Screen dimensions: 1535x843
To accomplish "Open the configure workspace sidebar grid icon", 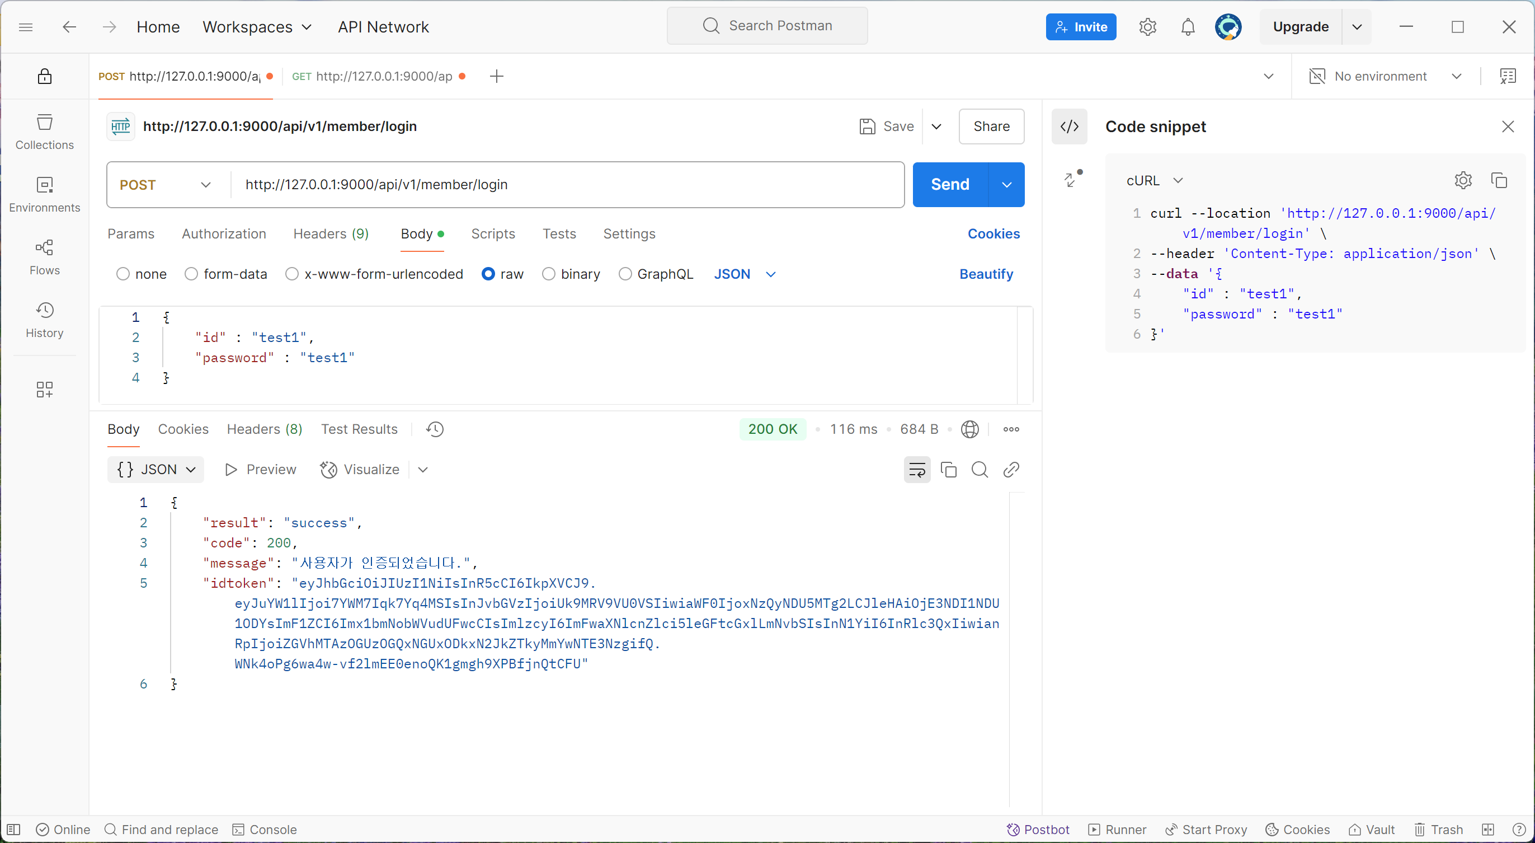I will 45,390.
